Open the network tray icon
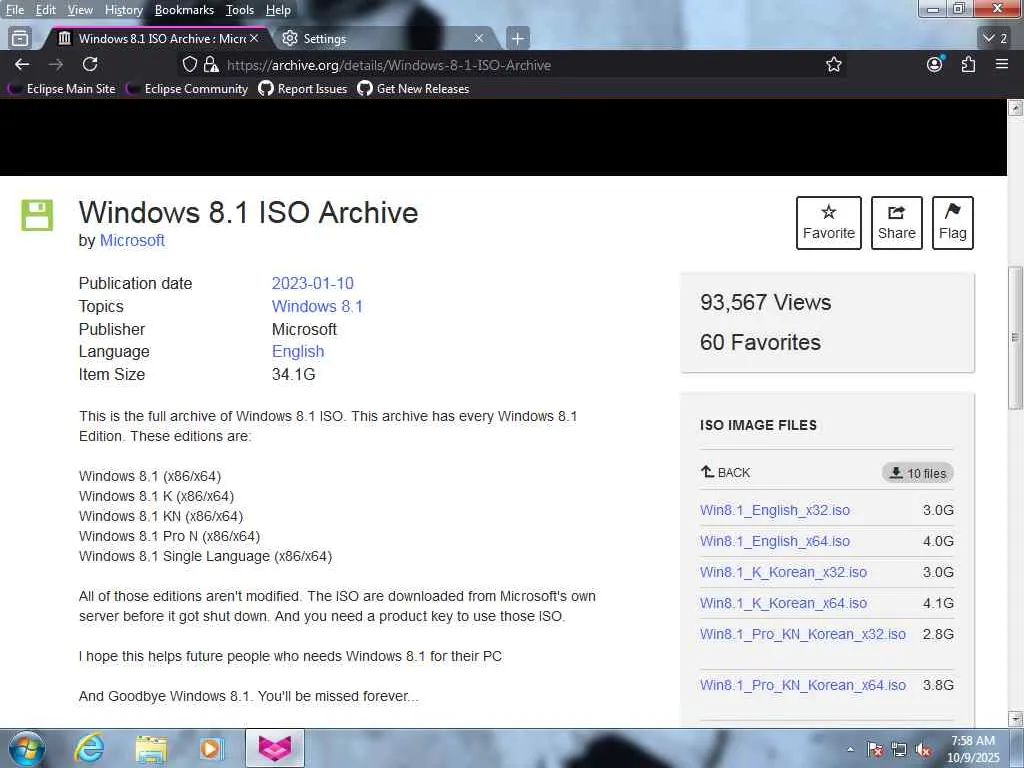 (x=899, y=750)
